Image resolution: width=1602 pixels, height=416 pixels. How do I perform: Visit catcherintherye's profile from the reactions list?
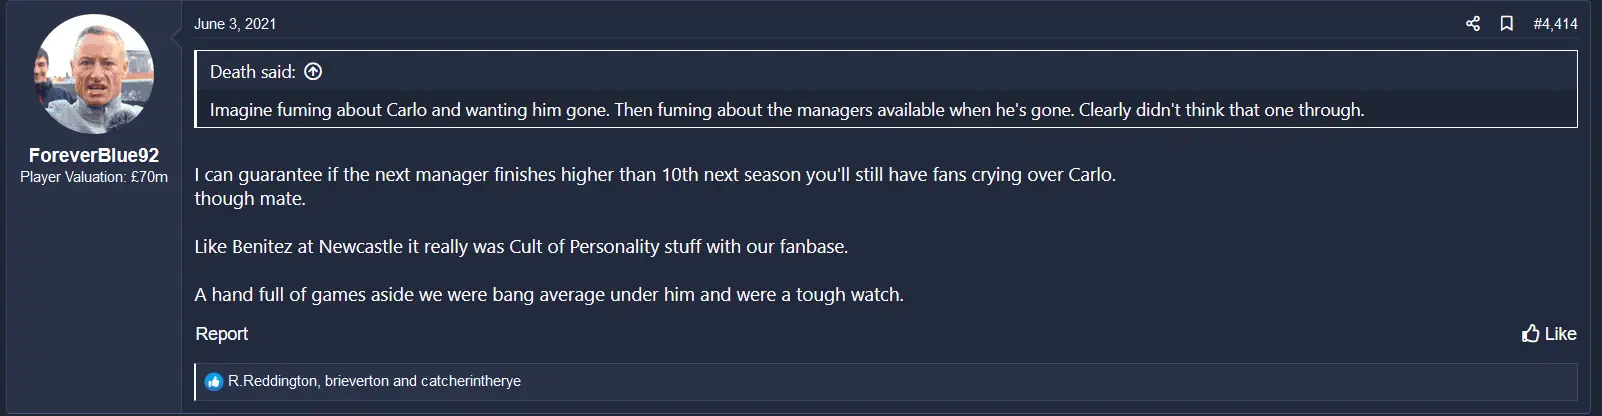(x=470, y=381)
